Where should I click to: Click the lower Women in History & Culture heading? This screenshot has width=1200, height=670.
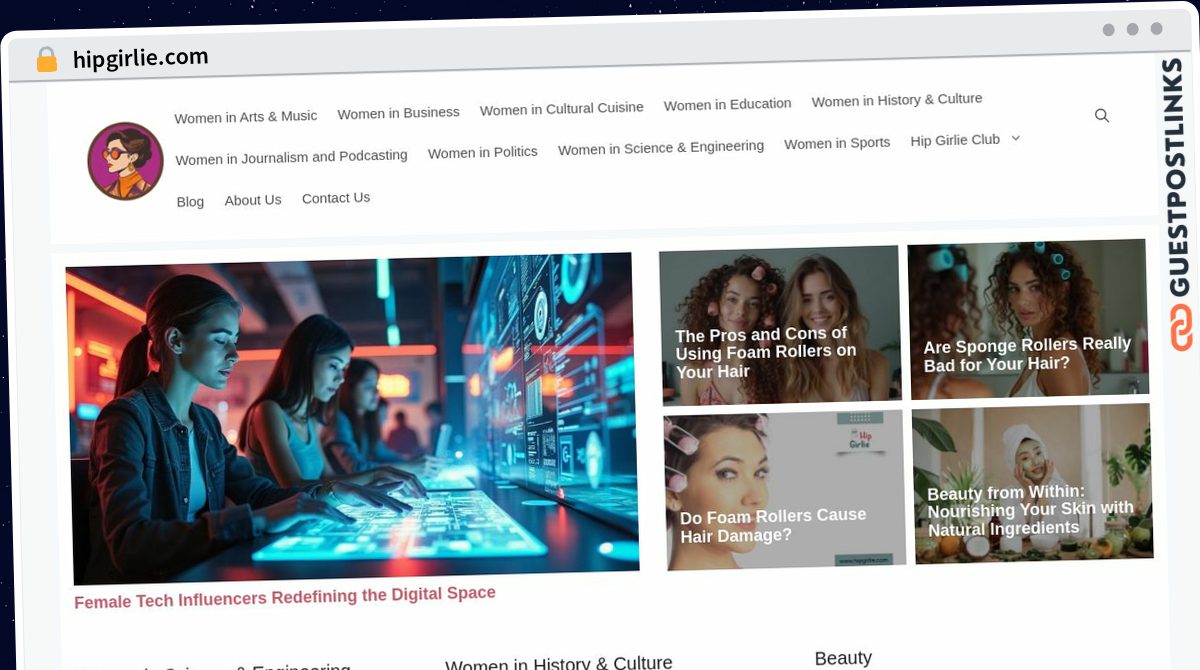coord(559,663)
